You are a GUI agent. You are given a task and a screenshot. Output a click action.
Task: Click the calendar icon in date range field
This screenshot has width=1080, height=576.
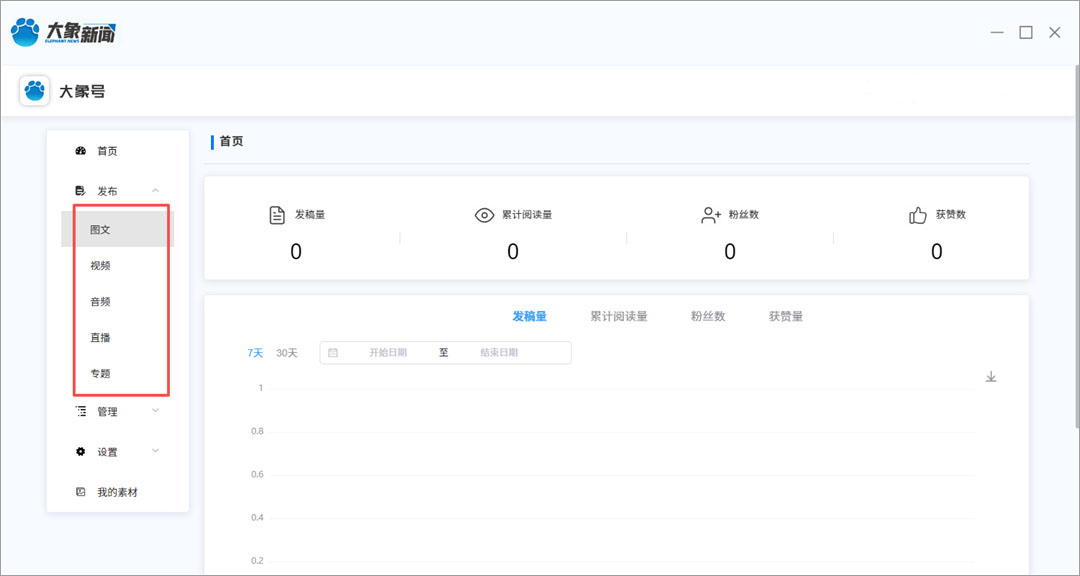click(x=333, y=353)
